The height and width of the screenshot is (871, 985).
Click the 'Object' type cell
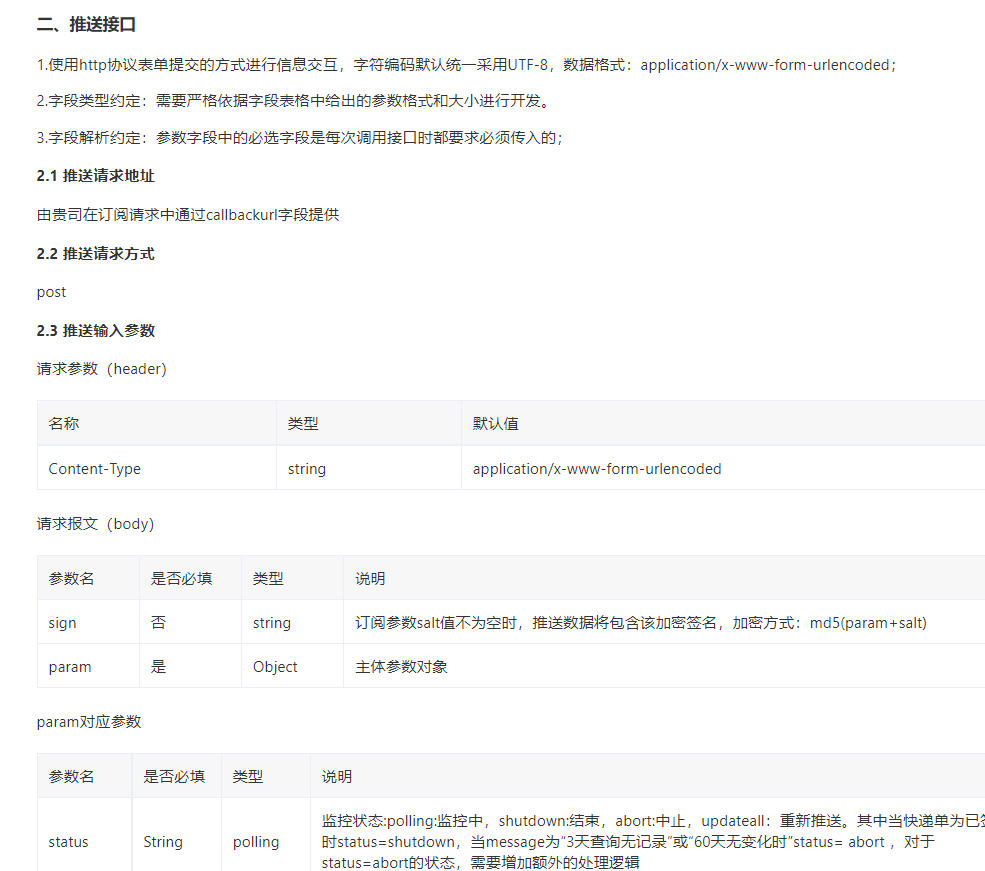point(292,666)
